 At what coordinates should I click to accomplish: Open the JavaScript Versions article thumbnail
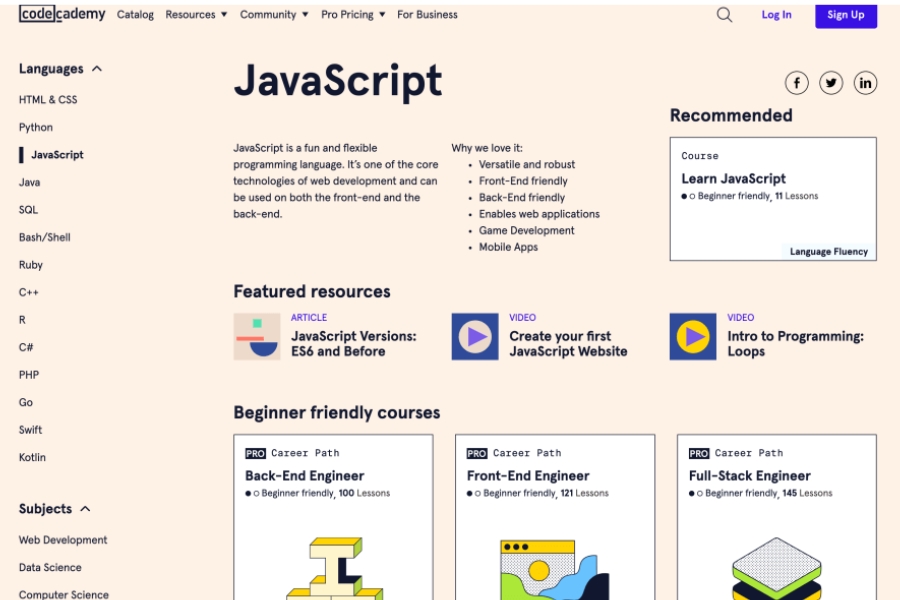point(257,336)
